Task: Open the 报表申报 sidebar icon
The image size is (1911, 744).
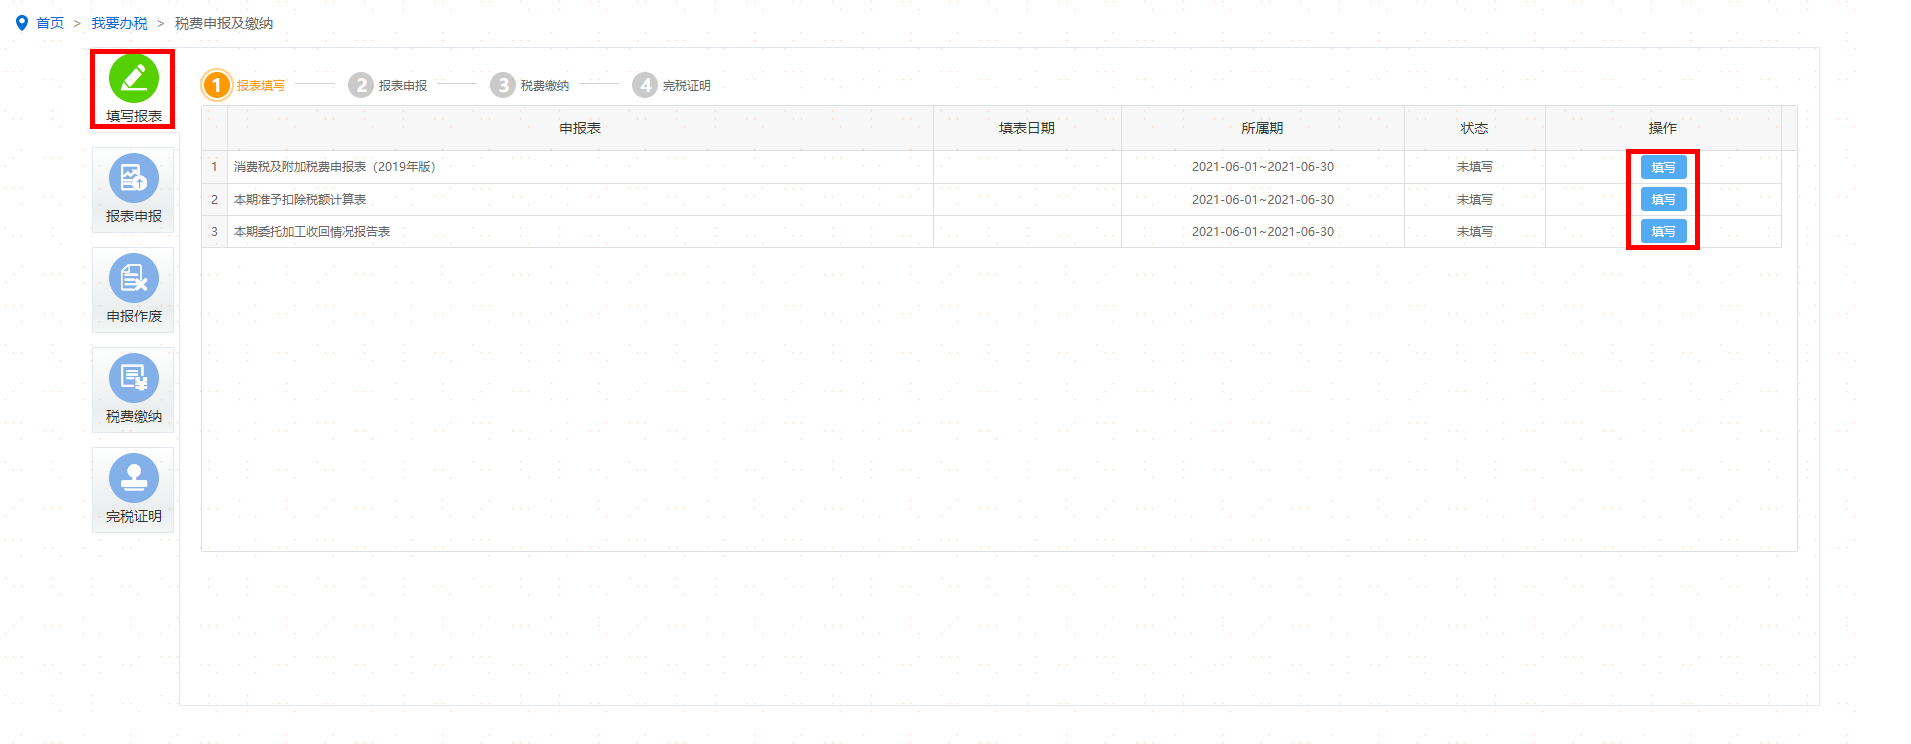Action: pyautogui.click(x=134, y=178)
